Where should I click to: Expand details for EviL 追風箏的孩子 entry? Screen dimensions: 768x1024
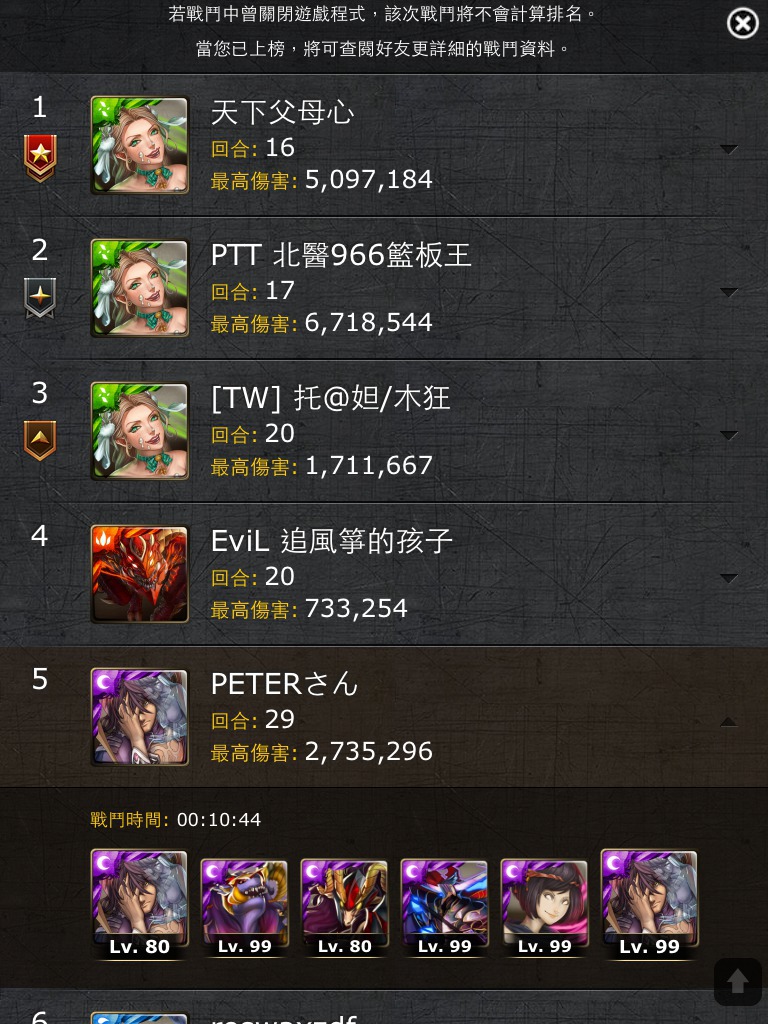729,578
